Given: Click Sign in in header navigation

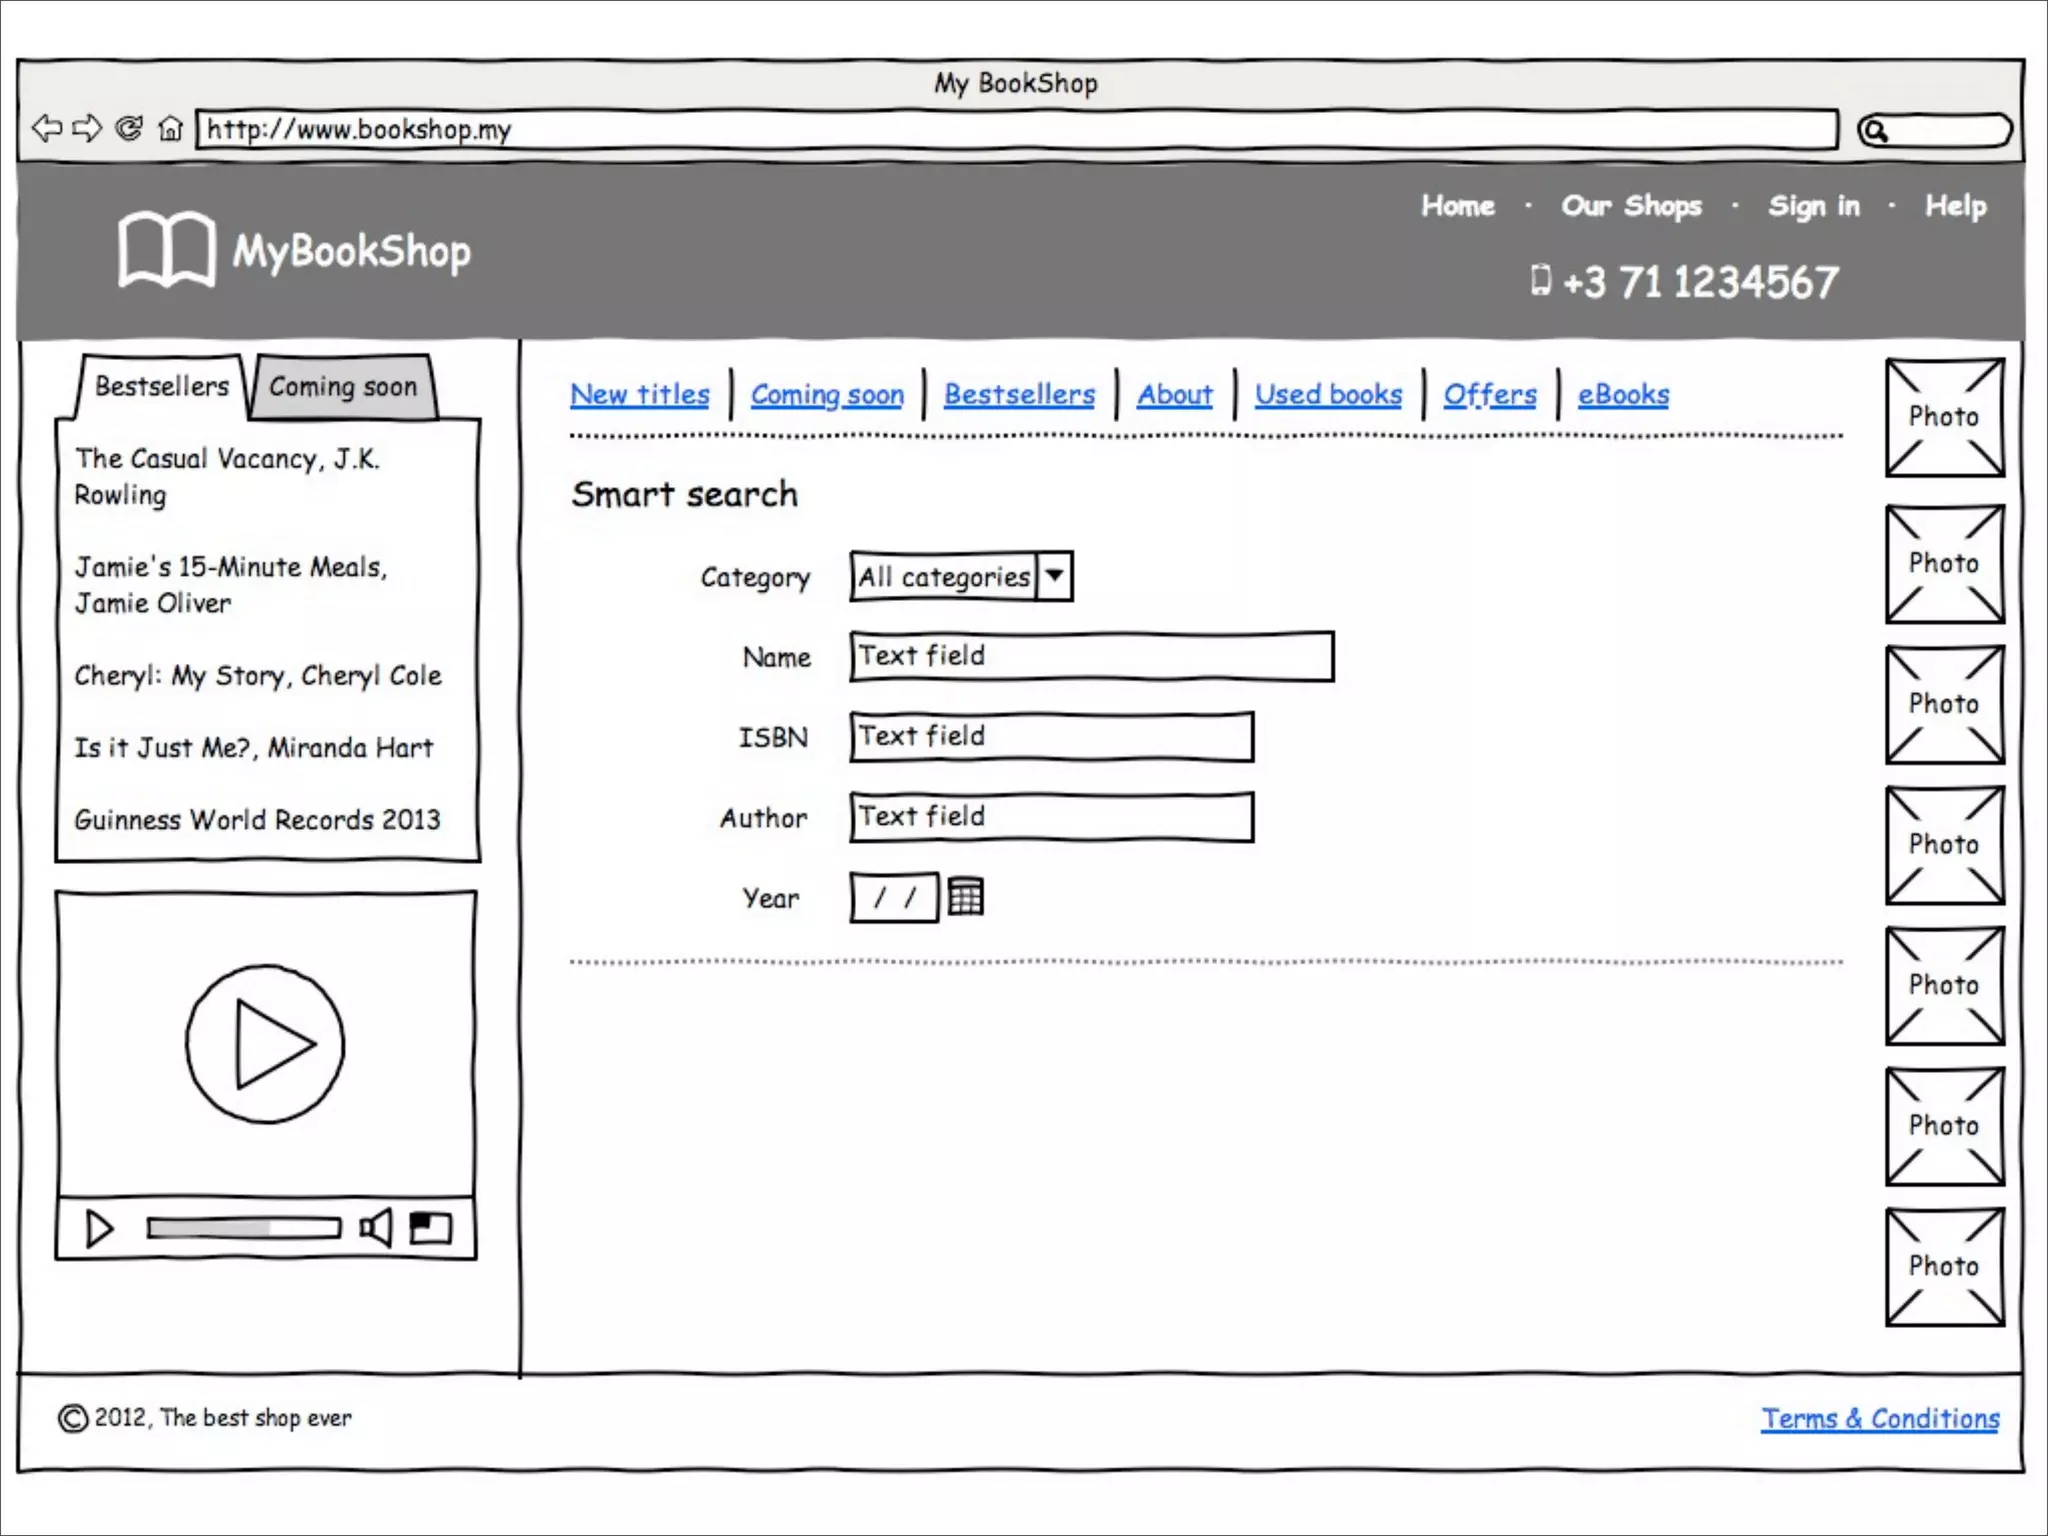Looking at the screenshot, I should coord(1813,206).
